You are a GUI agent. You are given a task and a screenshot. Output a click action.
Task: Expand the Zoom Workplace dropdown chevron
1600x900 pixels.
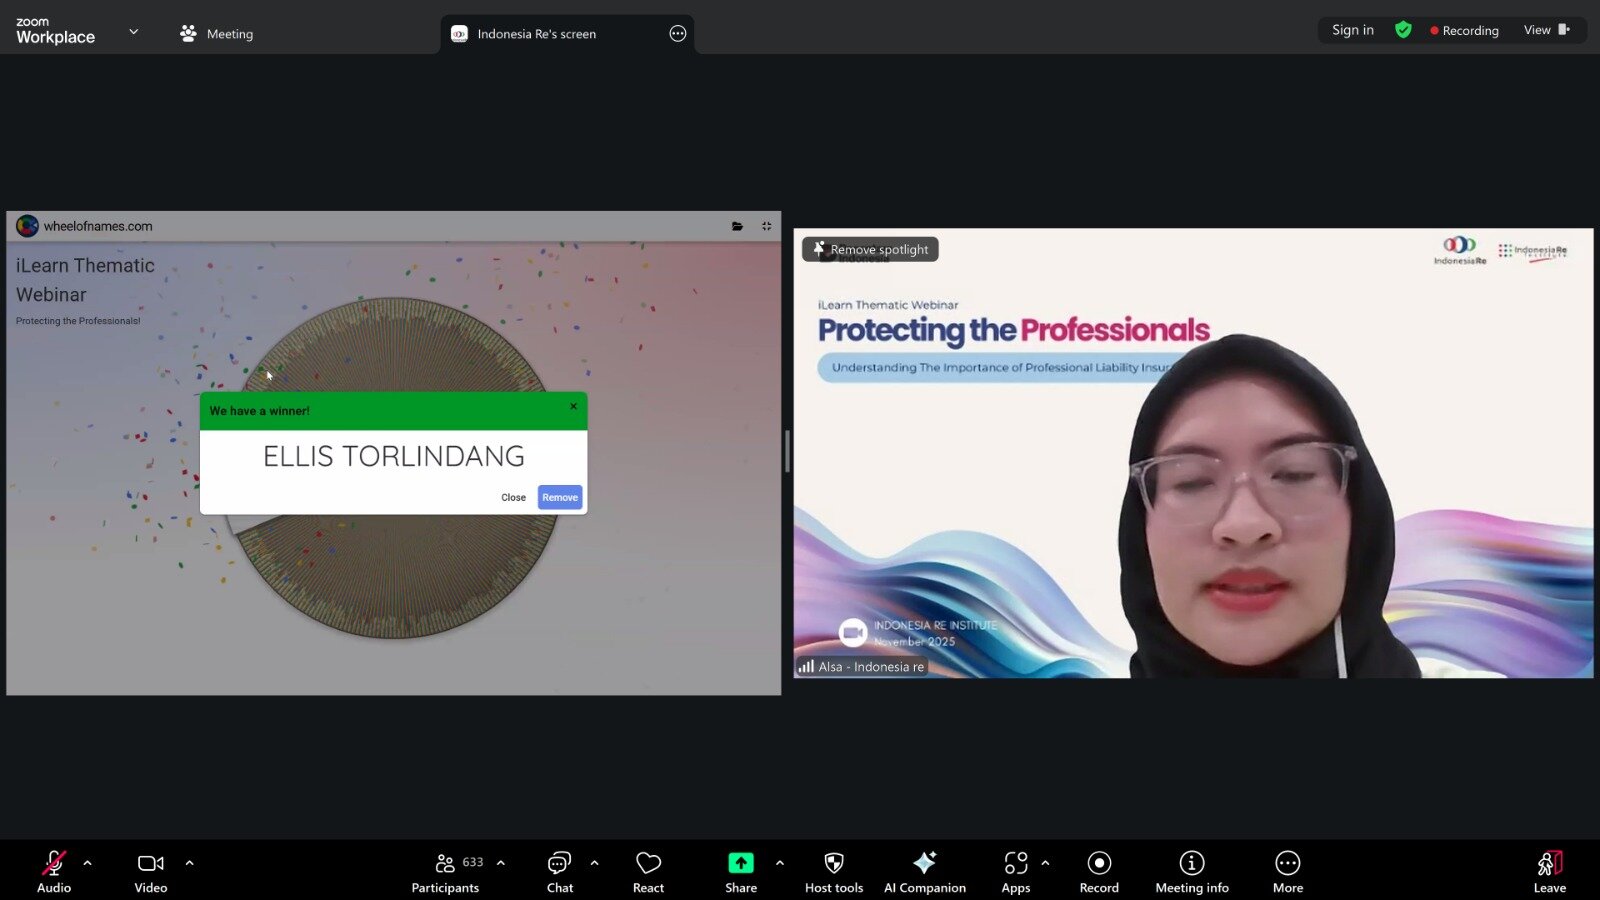click(x=134, y=32)
